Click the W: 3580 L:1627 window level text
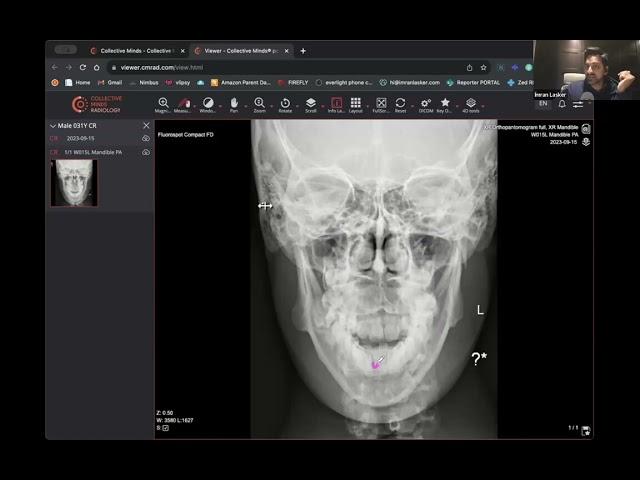 (x=175, y=420)
